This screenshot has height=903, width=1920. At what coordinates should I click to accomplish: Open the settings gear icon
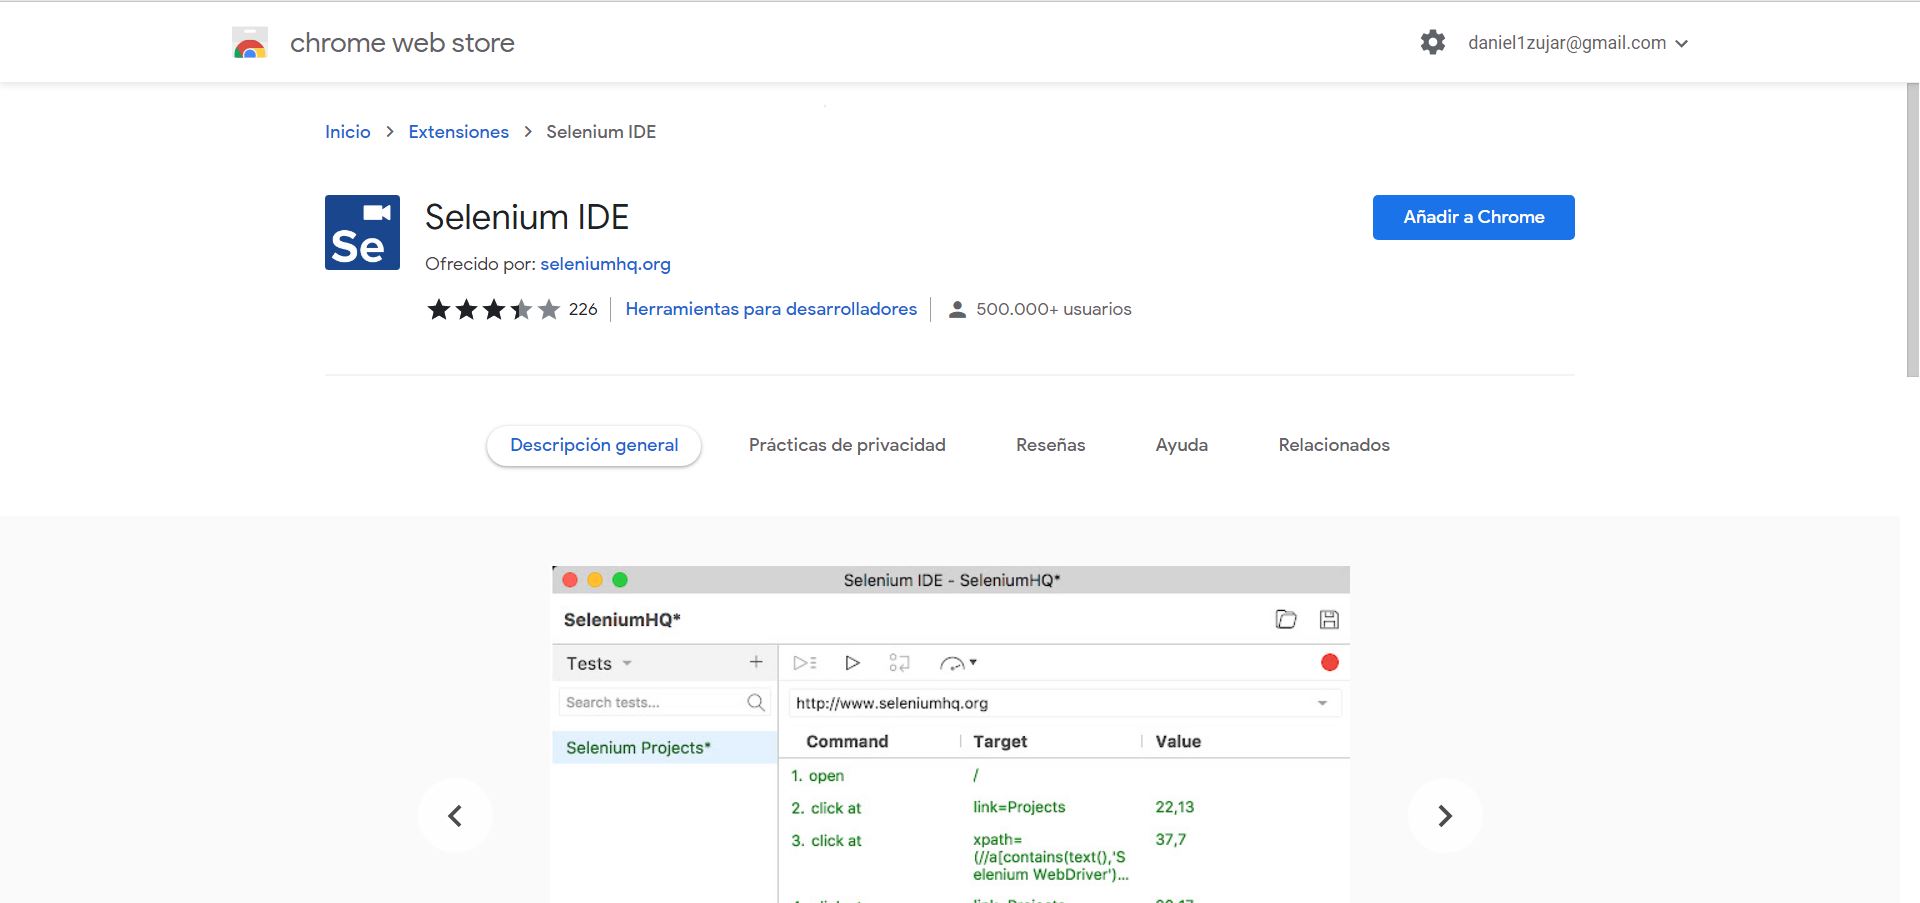point(1433,42)
